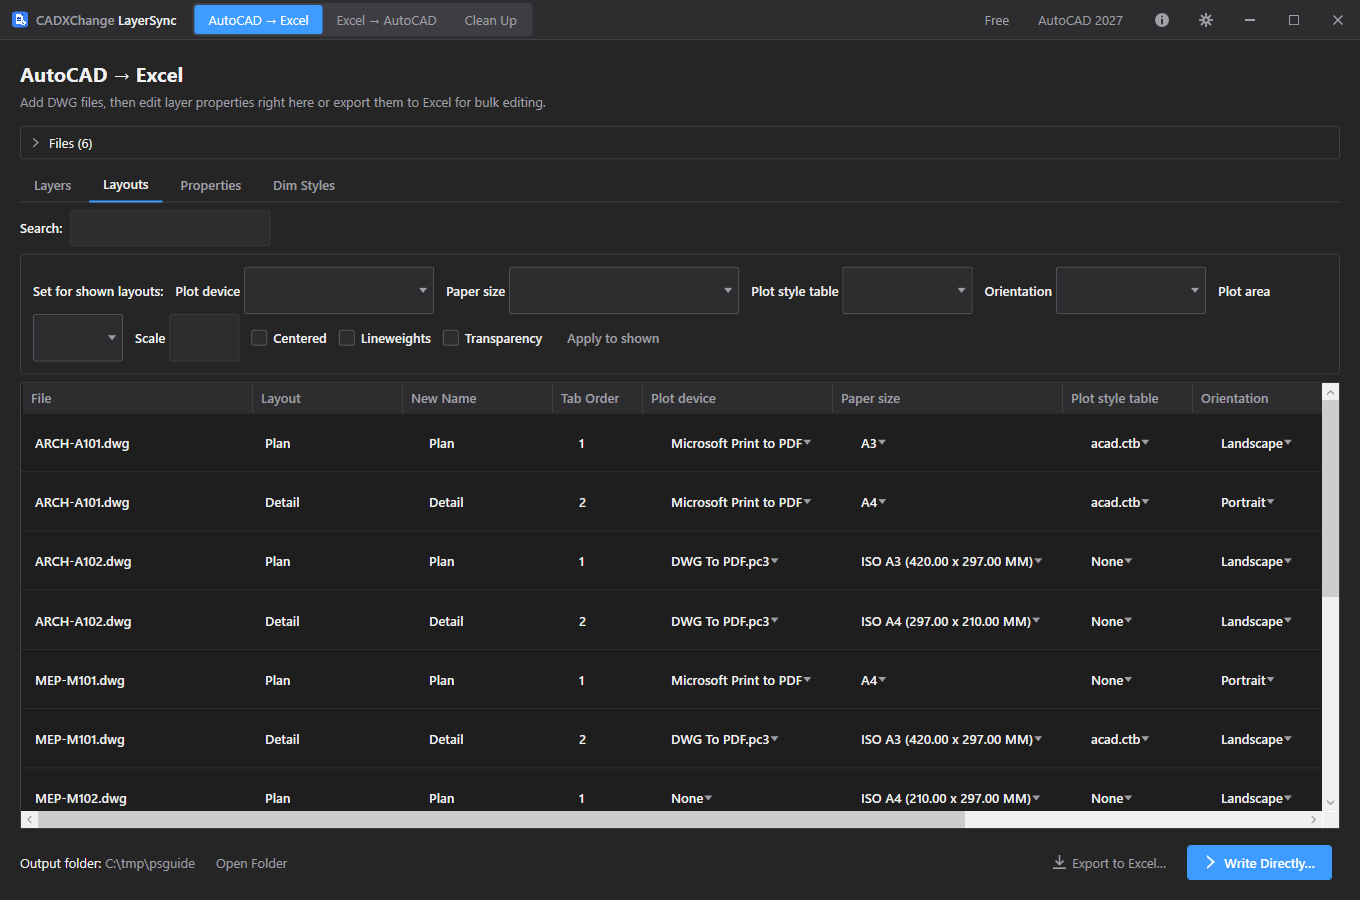Click Export to Excel
1360x900 pixels.
(x=1109, y=863)
